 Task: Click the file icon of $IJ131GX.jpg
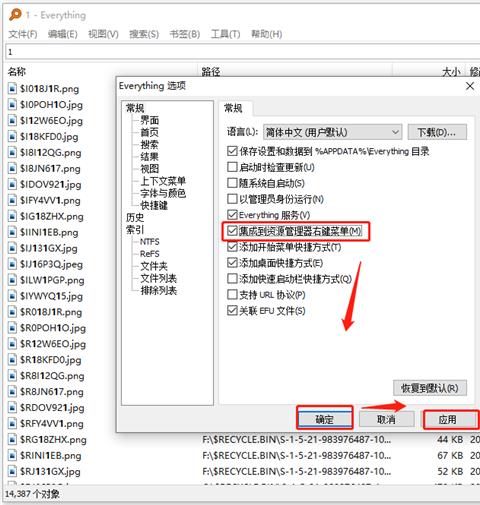tap(12, 248)
